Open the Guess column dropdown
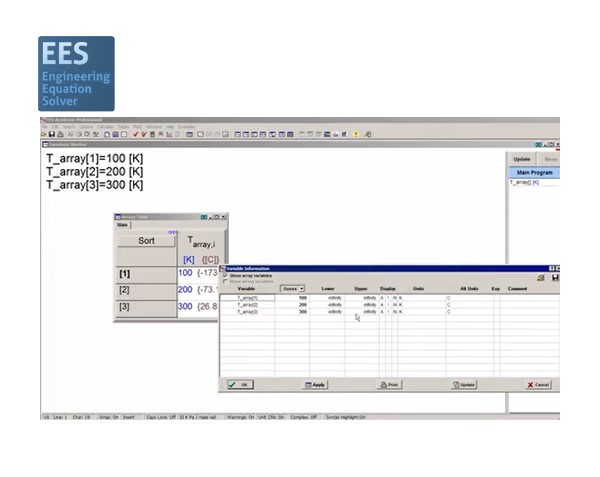This screenshot has width=600, height=477. (292, 288)
